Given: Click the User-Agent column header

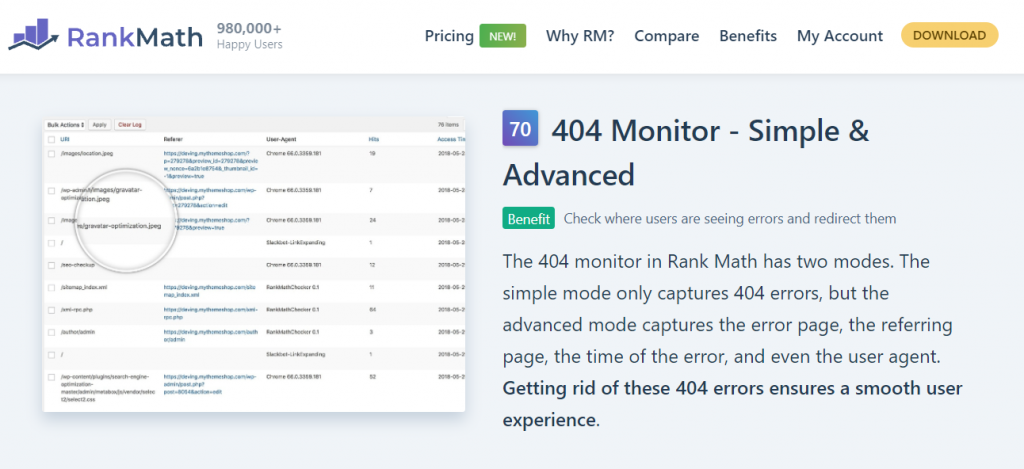Looking at the screenshot, I should 282,139.
